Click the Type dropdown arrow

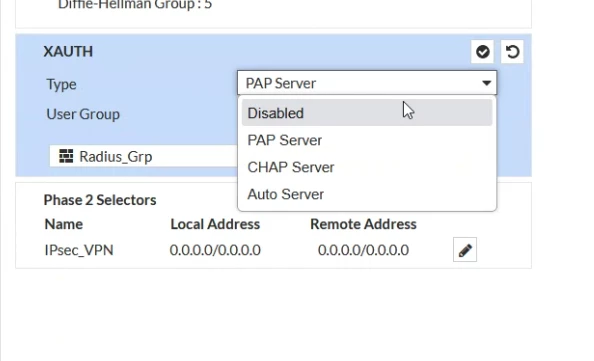pos(486,83)
